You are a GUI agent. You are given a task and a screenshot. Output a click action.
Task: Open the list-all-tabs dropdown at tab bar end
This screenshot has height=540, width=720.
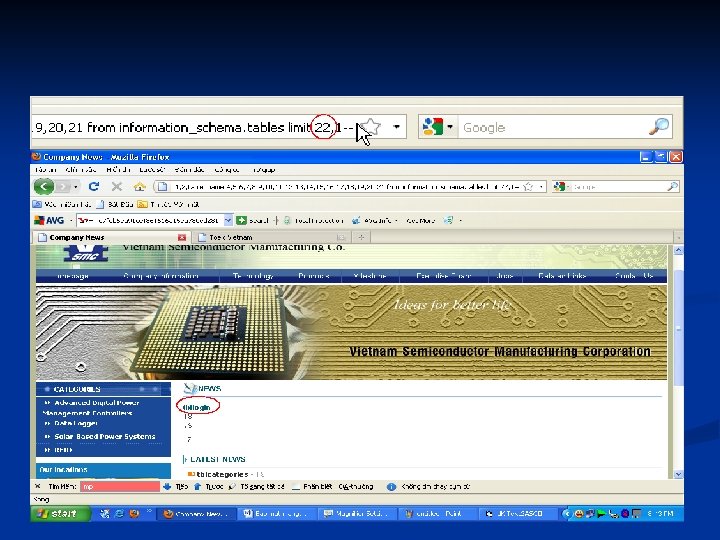[x=679, y=237]
